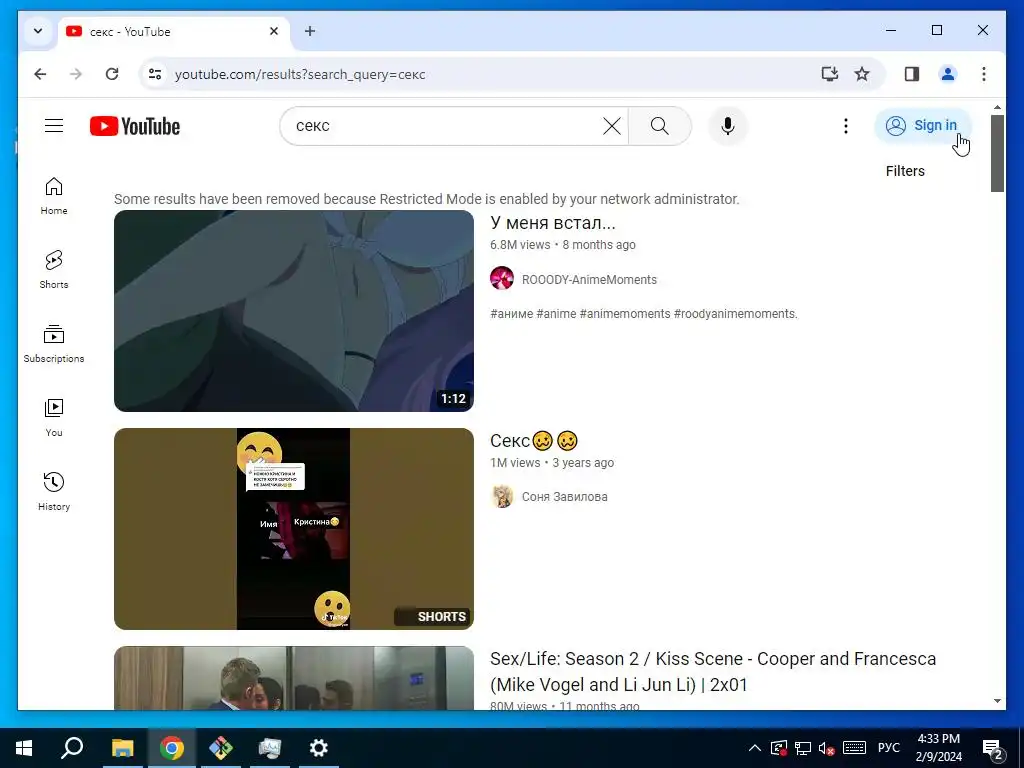Open Home in the sidebar
The image size is (1024, 768).
(x=54, y=196)
